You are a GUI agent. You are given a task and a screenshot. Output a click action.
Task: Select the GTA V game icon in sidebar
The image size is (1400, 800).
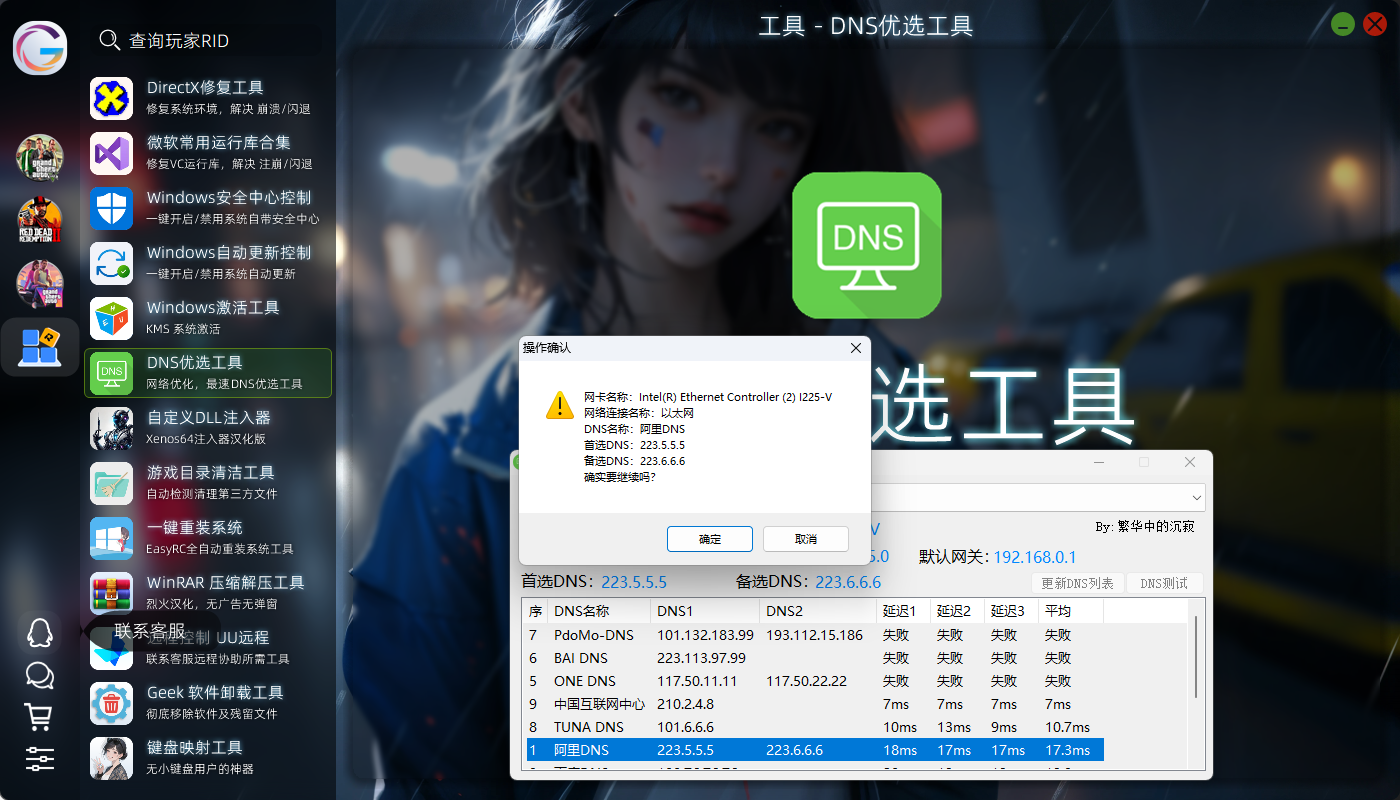tap(40, 157)
